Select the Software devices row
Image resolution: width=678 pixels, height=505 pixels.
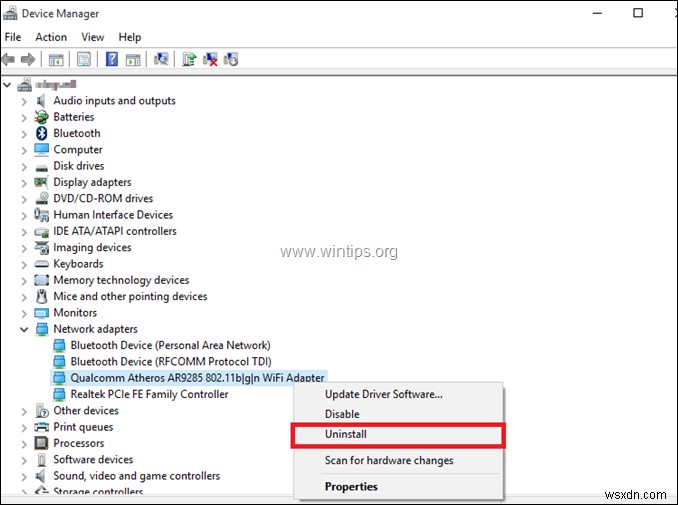[93, 460]
